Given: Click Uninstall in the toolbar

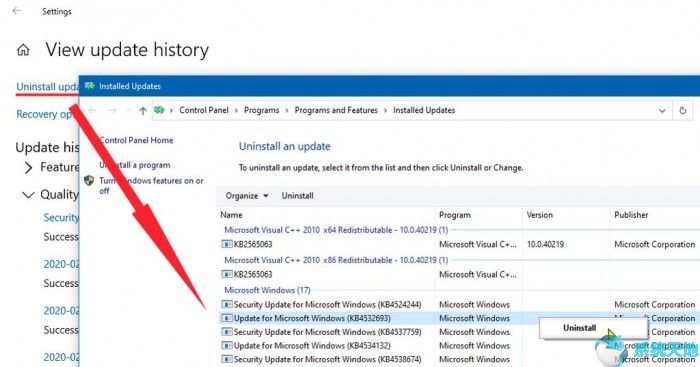Looking at the screenshot, I should click(x=297, y=196).
